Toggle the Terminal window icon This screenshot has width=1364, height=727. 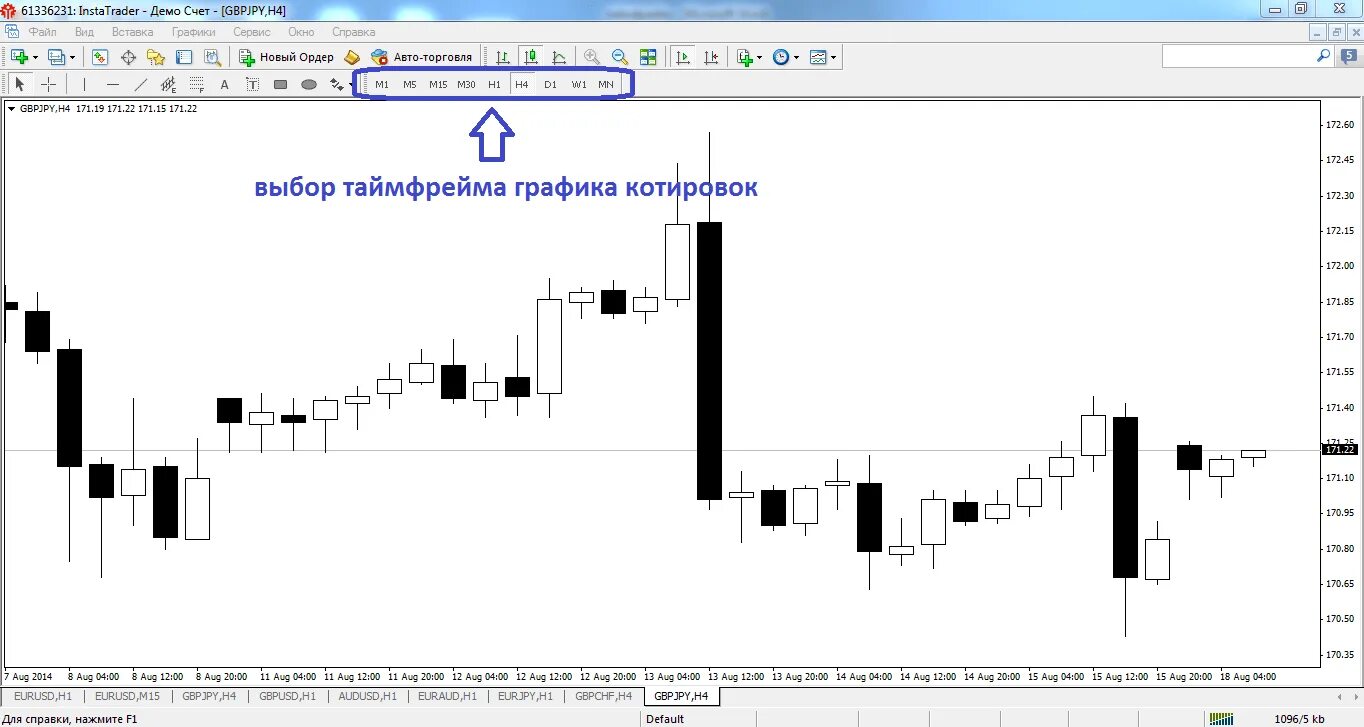pyautogui.click(x=184, y=57)
